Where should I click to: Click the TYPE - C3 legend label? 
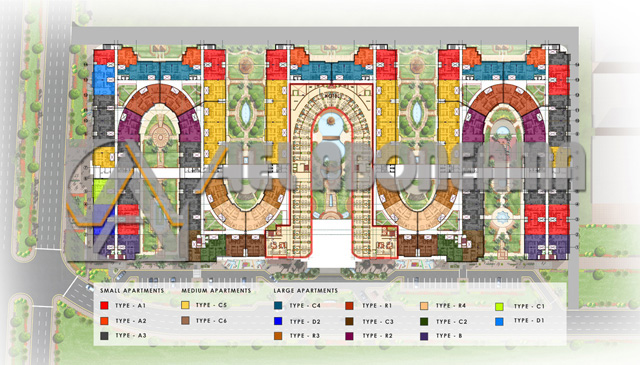point(378,322)
